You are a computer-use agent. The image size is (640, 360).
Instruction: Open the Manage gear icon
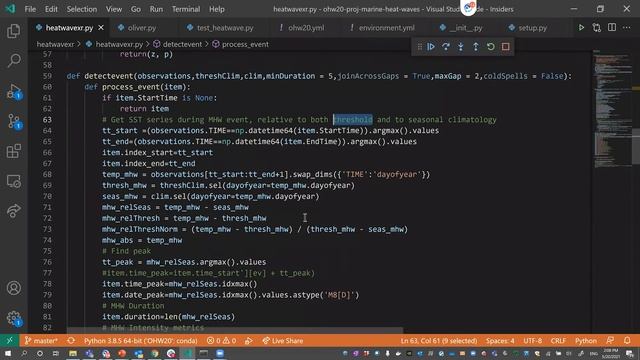[13, 318]
